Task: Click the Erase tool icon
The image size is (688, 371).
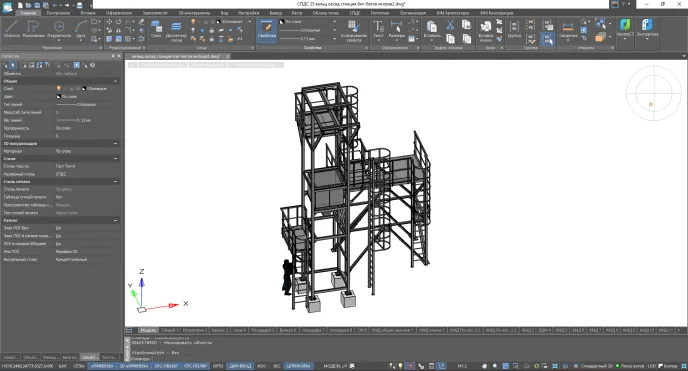Action: 141,21
